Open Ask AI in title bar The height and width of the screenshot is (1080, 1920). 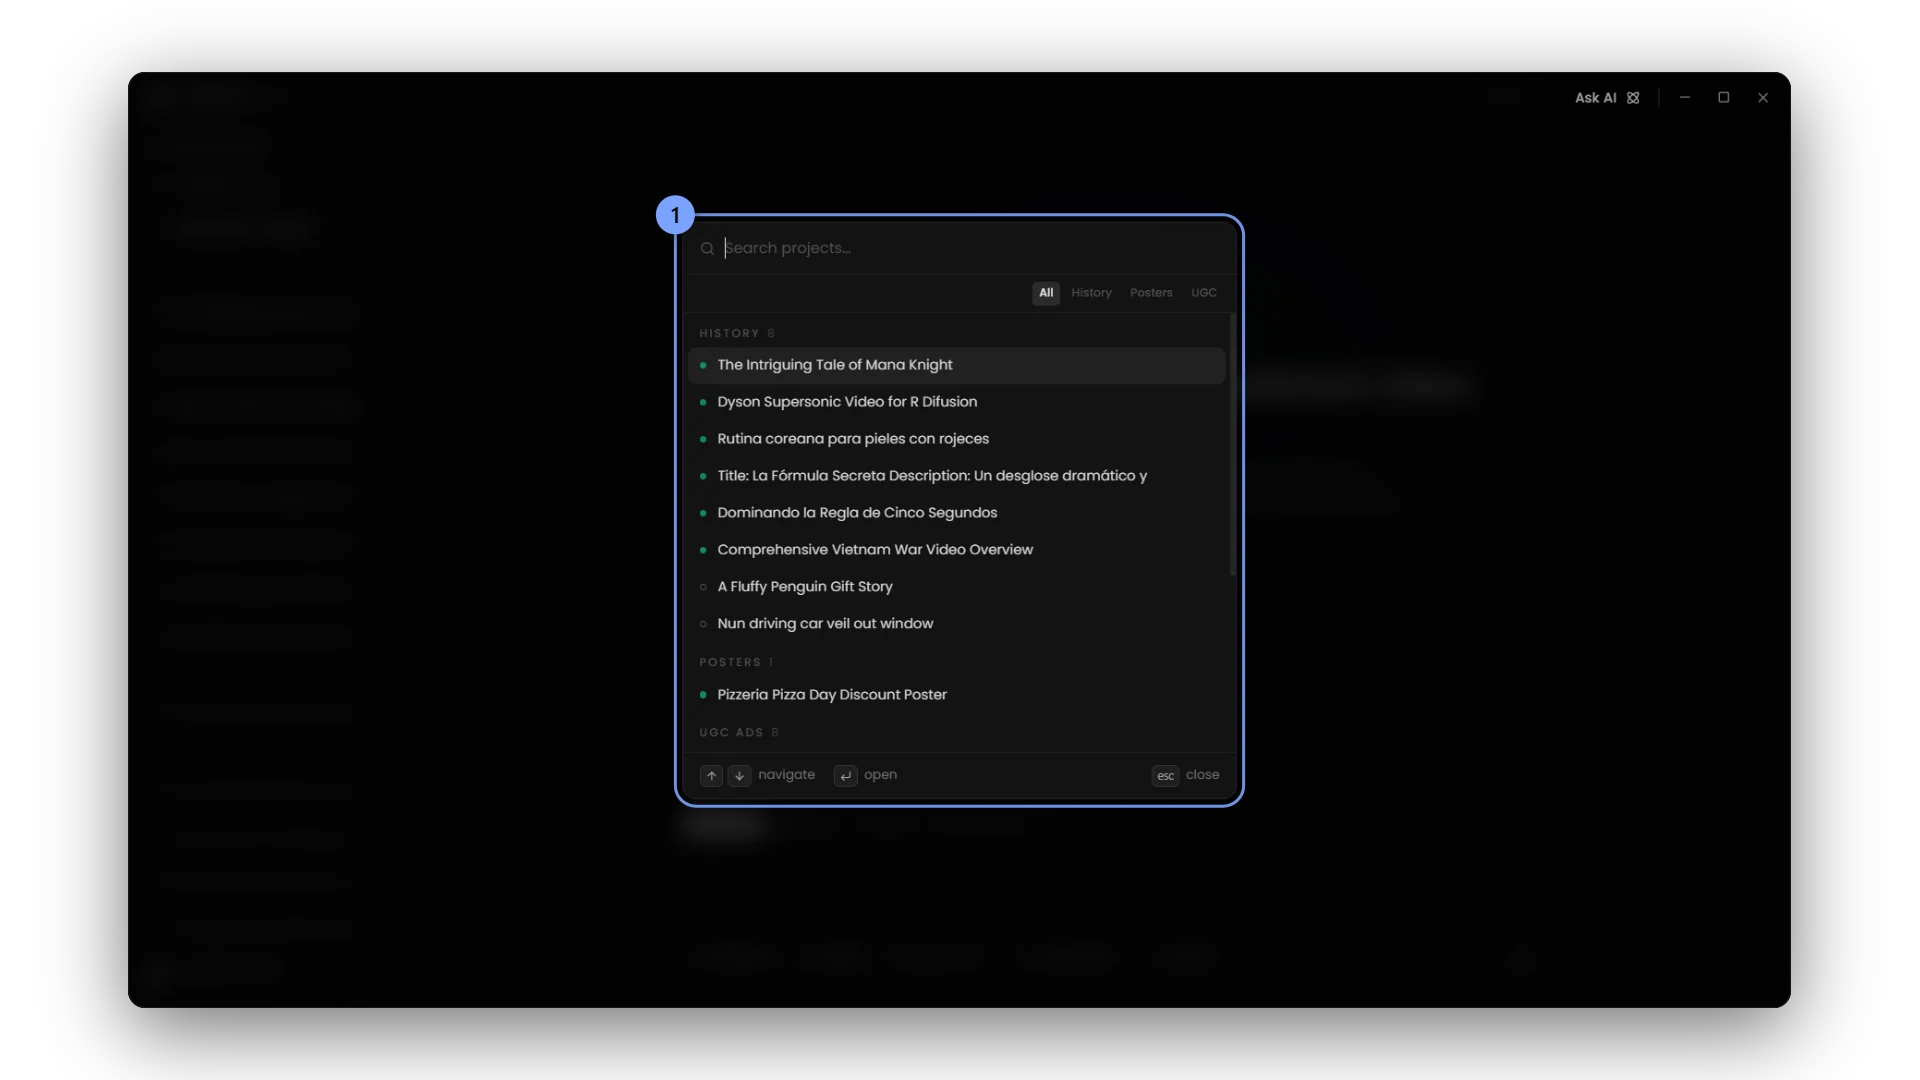[1607, 98]
